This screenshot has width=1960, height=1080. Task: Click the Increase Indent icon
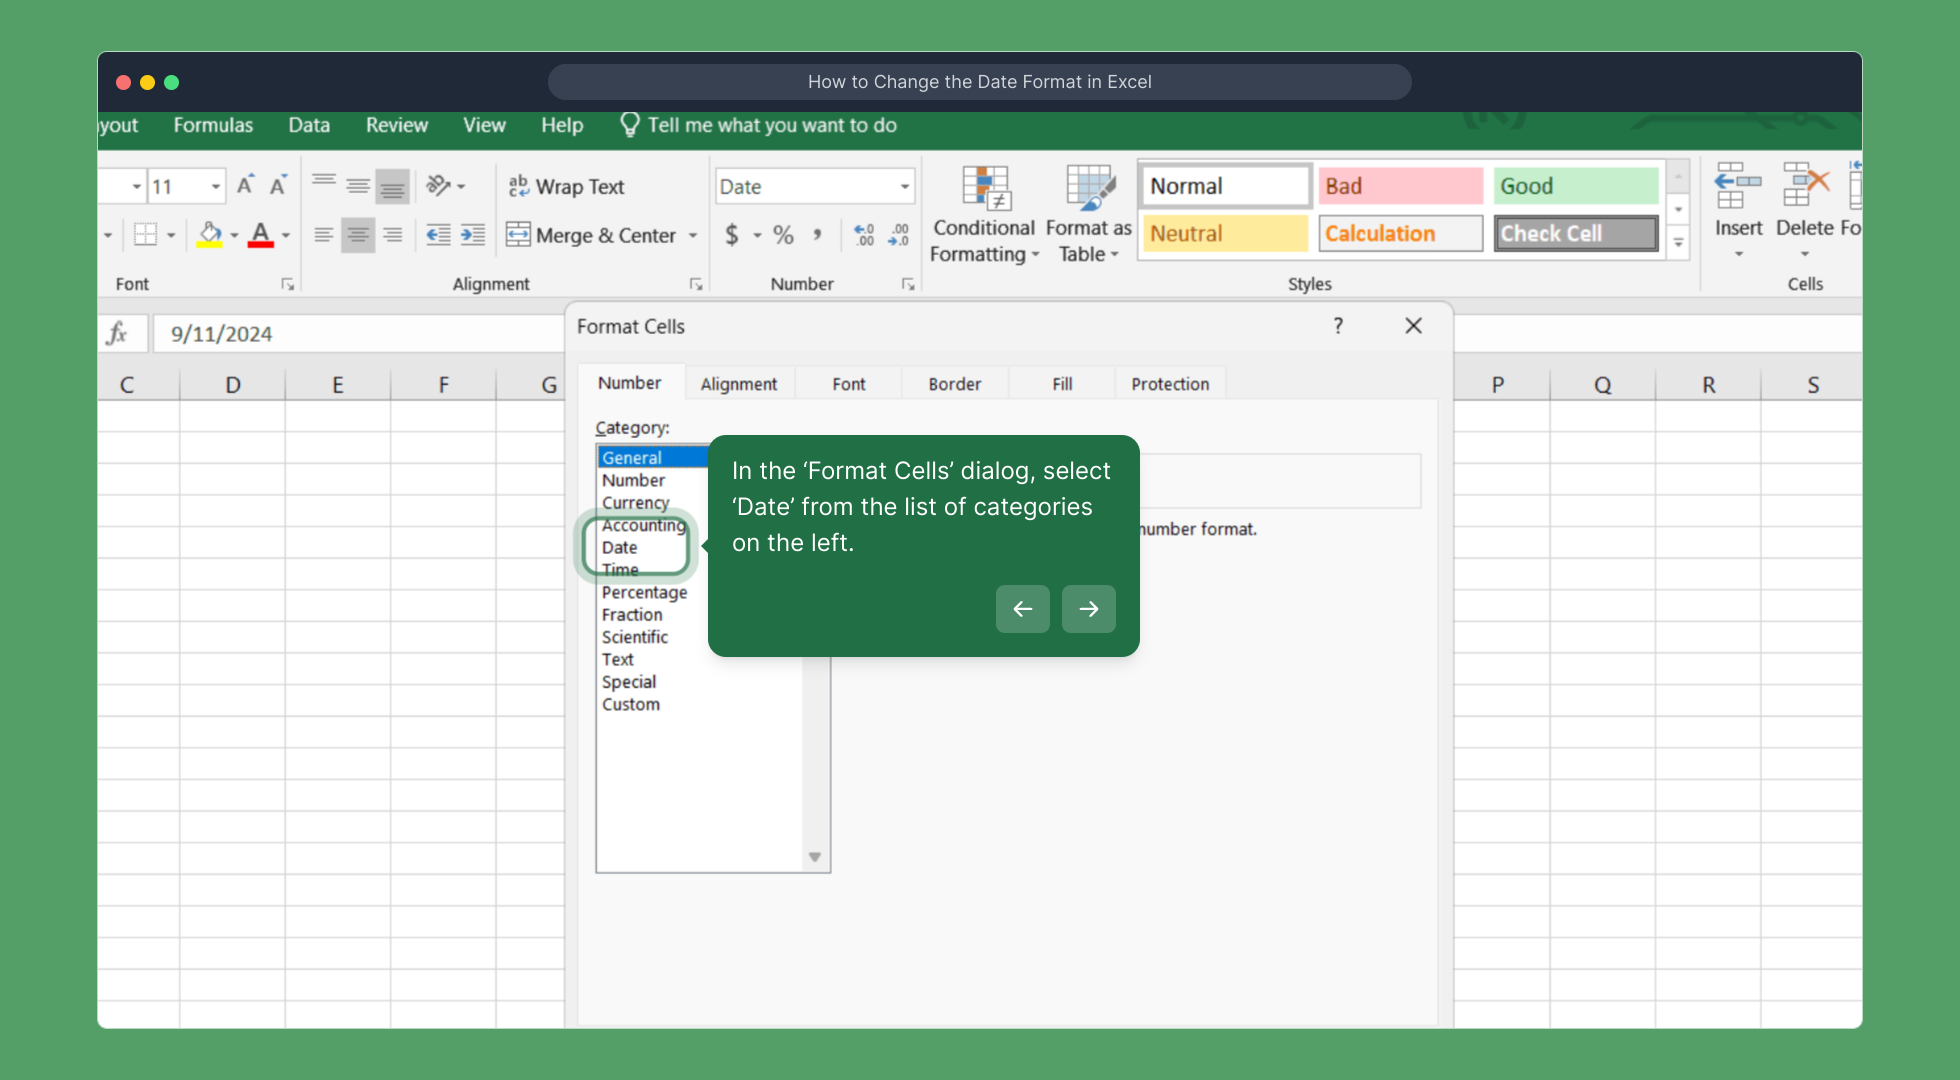[472, 235]
